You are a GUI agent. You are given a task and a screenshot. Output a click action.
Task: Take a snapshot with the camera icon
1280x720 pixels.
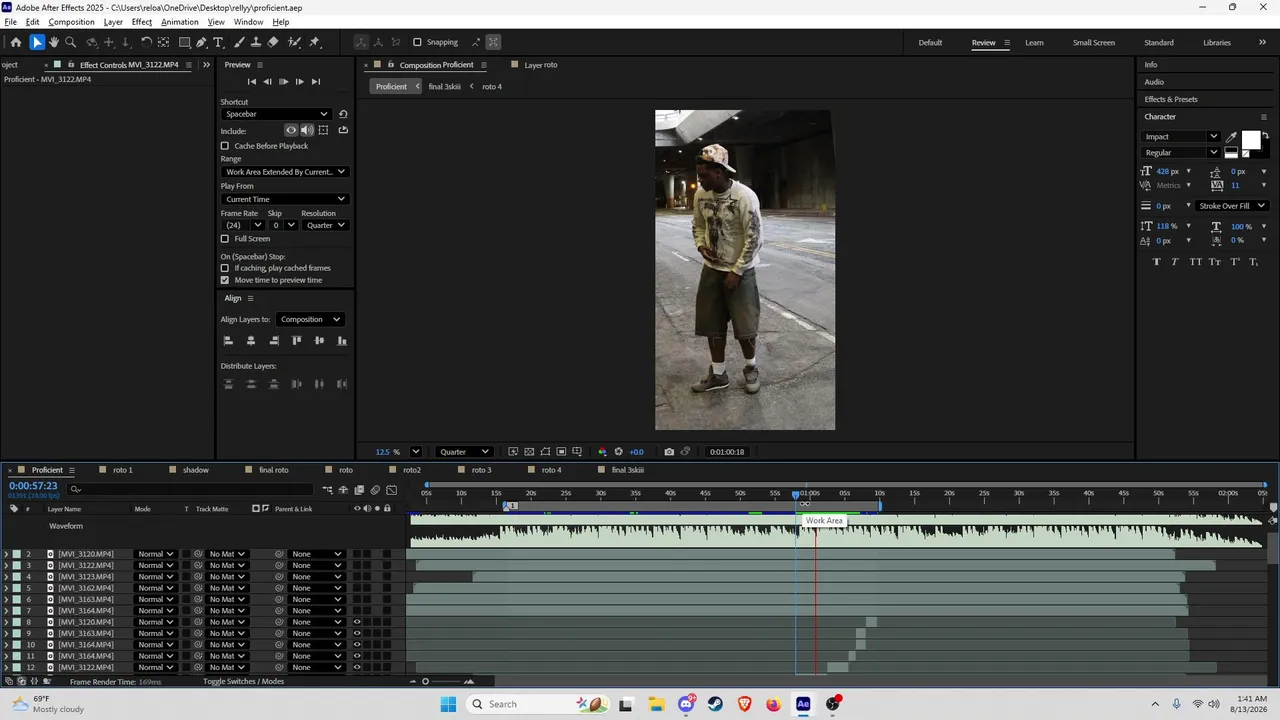[x=669, y=452]
